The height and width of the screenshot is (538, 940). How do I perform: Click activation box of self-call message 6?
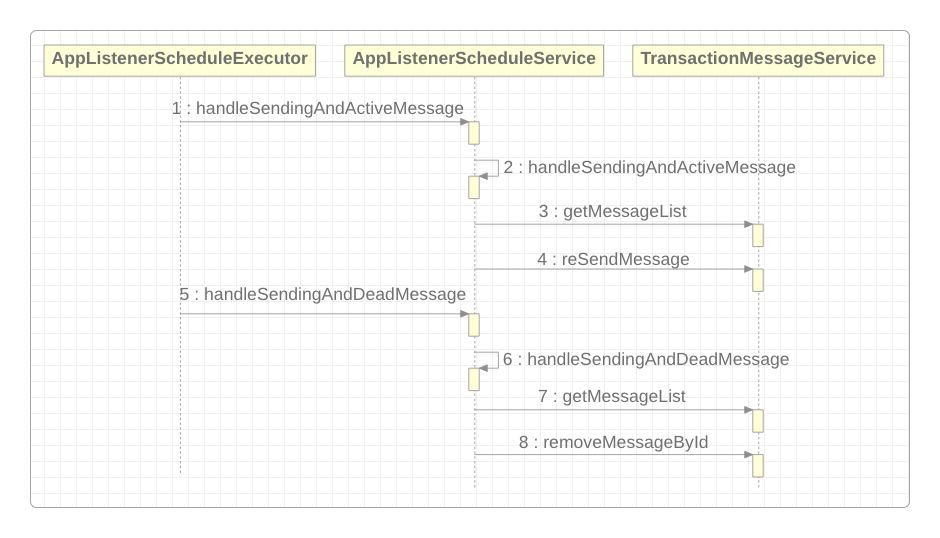[474, 379]
